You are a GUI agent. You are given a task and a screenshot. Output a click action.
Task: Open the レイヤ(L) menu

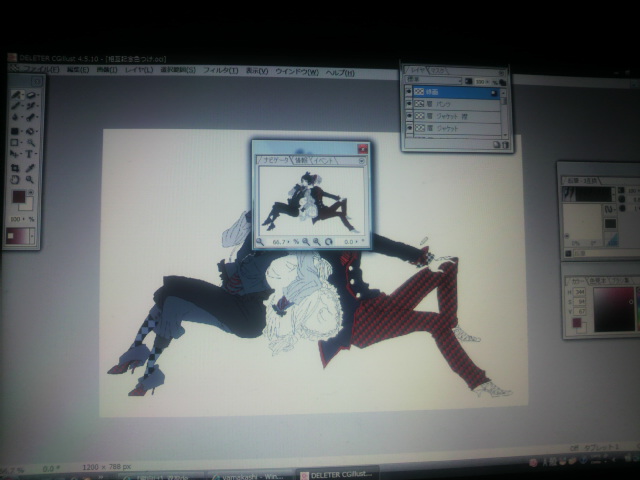pos(139,70)
